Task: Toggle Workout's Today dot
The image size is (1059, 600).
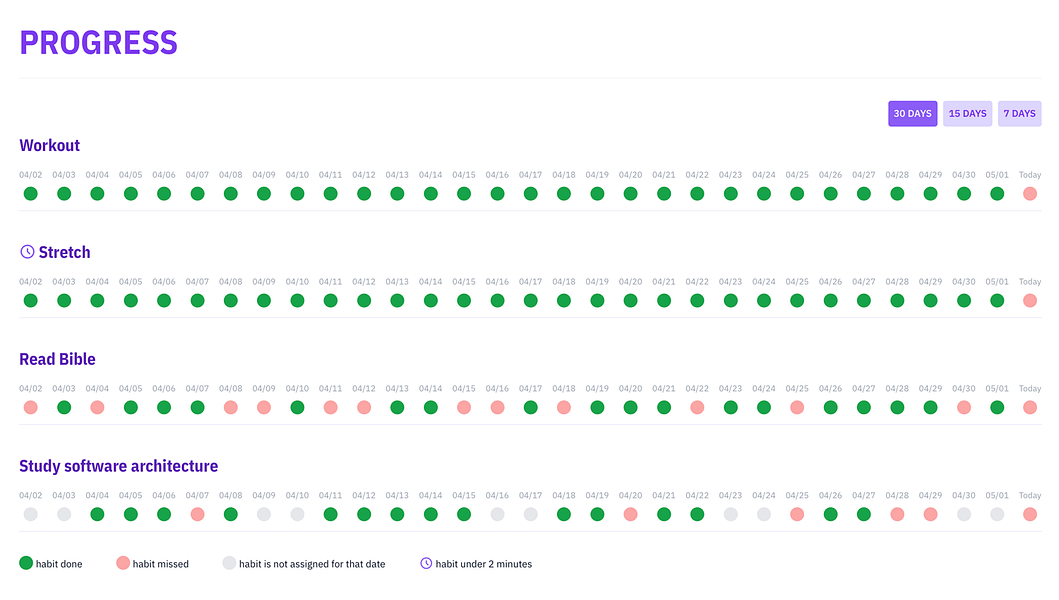Action: (x=1029, y=194)
